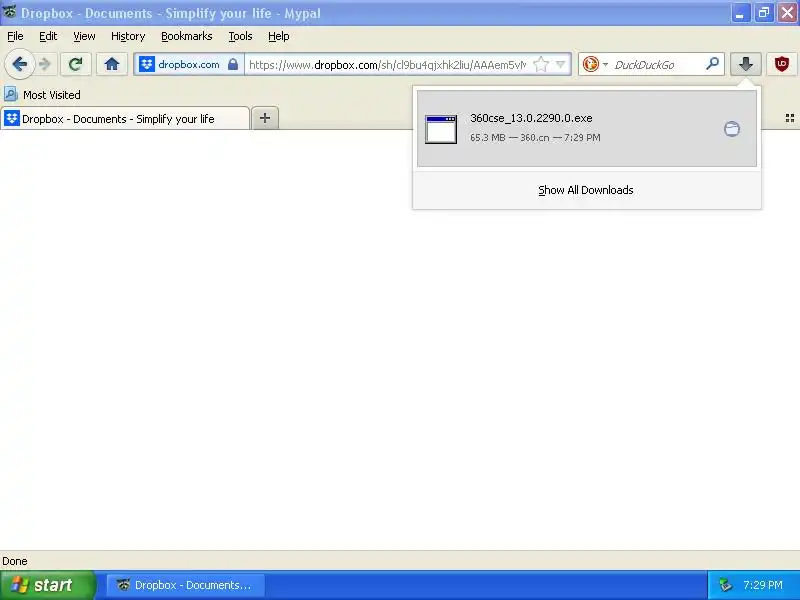
Task: Open the Edit menu
Action: [x=48, y=36]
